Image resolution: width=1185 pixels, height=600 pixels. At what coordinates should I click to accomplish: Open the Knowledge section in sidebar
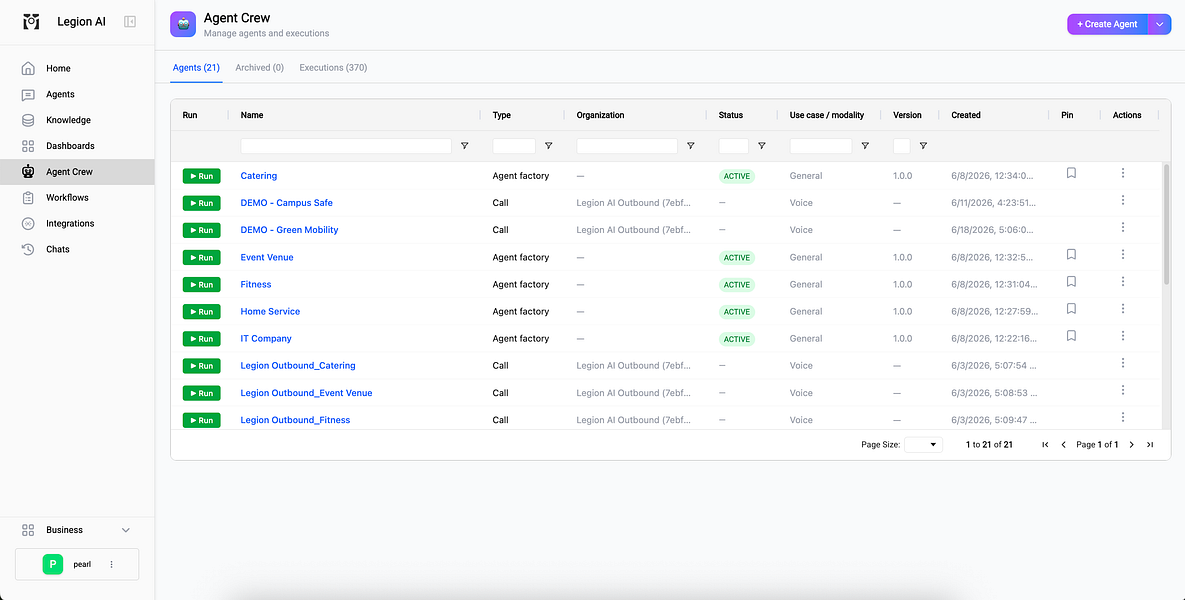click(x=68, y=120)
